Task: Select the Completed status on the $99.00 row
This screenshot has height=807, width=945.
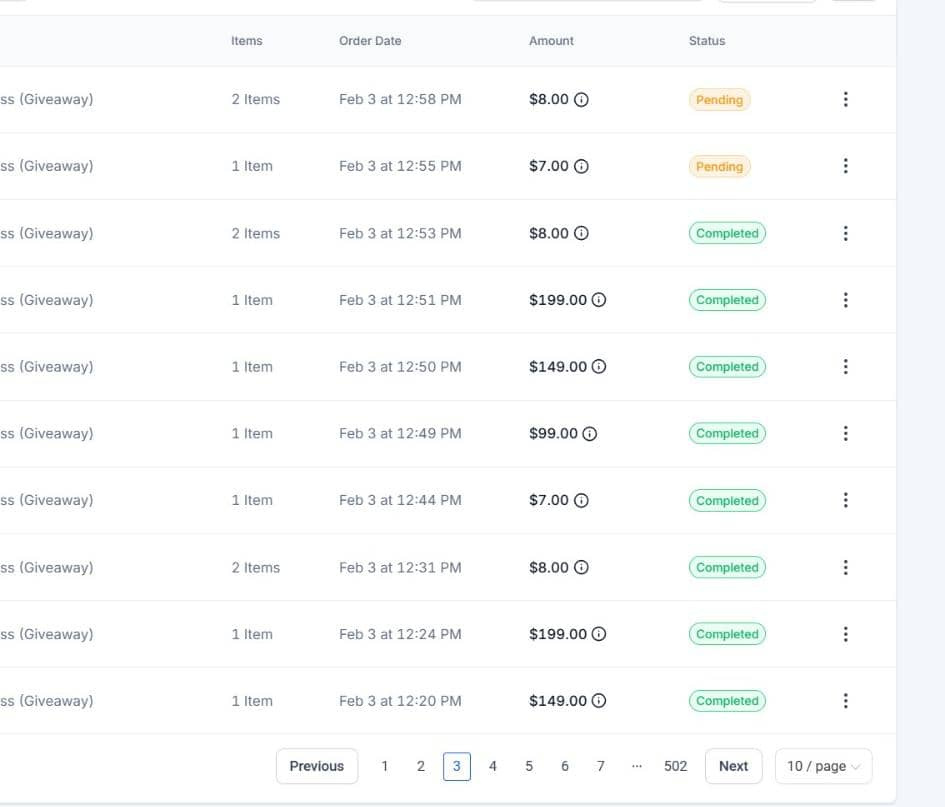Action: pyautogui.click(x=727, y=433)
